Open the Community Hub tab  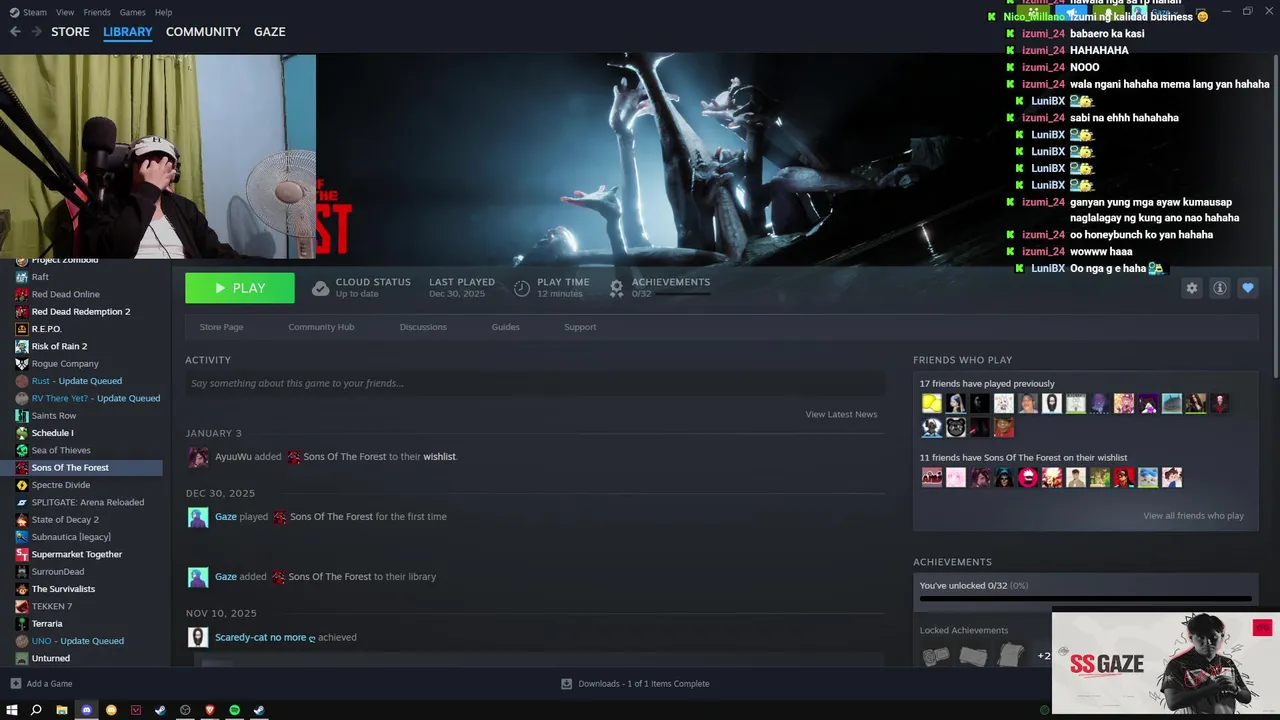point(321,327)
